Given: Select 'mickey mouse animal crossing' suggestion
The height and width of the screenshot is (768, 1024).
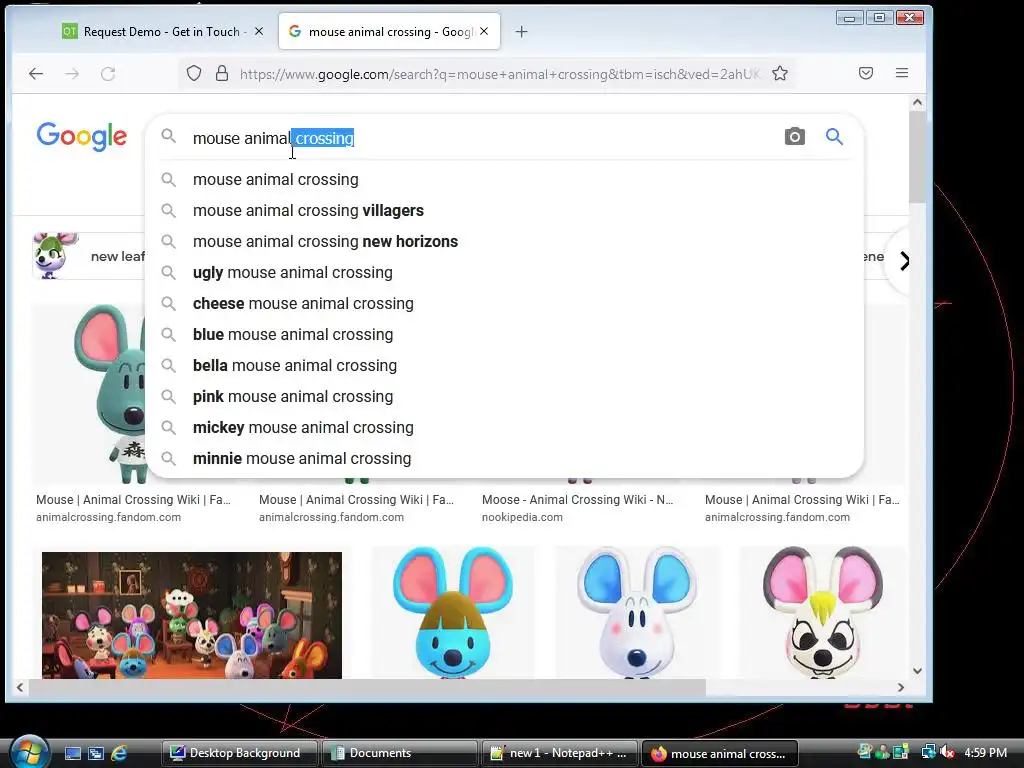Looking at the screenshot, I should pyautogui.click(x=504, y=428).
